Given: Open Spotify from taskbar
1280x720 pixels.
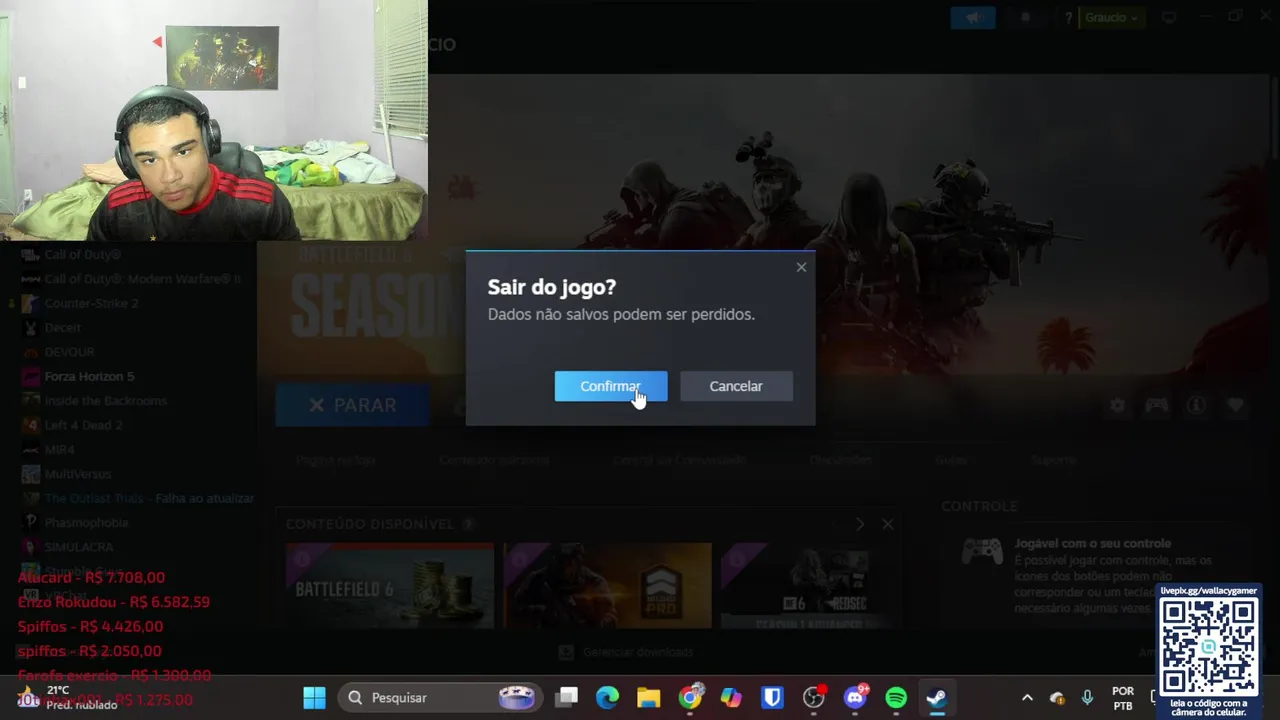Looking at the screenshot, I should click(x=896, y=697).
